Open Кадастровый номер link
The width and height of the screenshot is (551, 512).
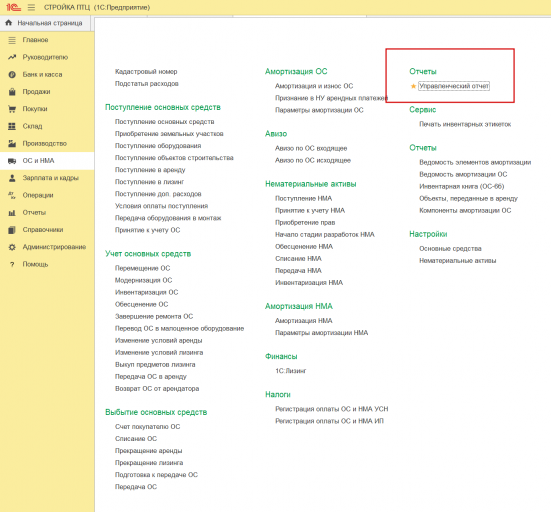coord(146,72)
